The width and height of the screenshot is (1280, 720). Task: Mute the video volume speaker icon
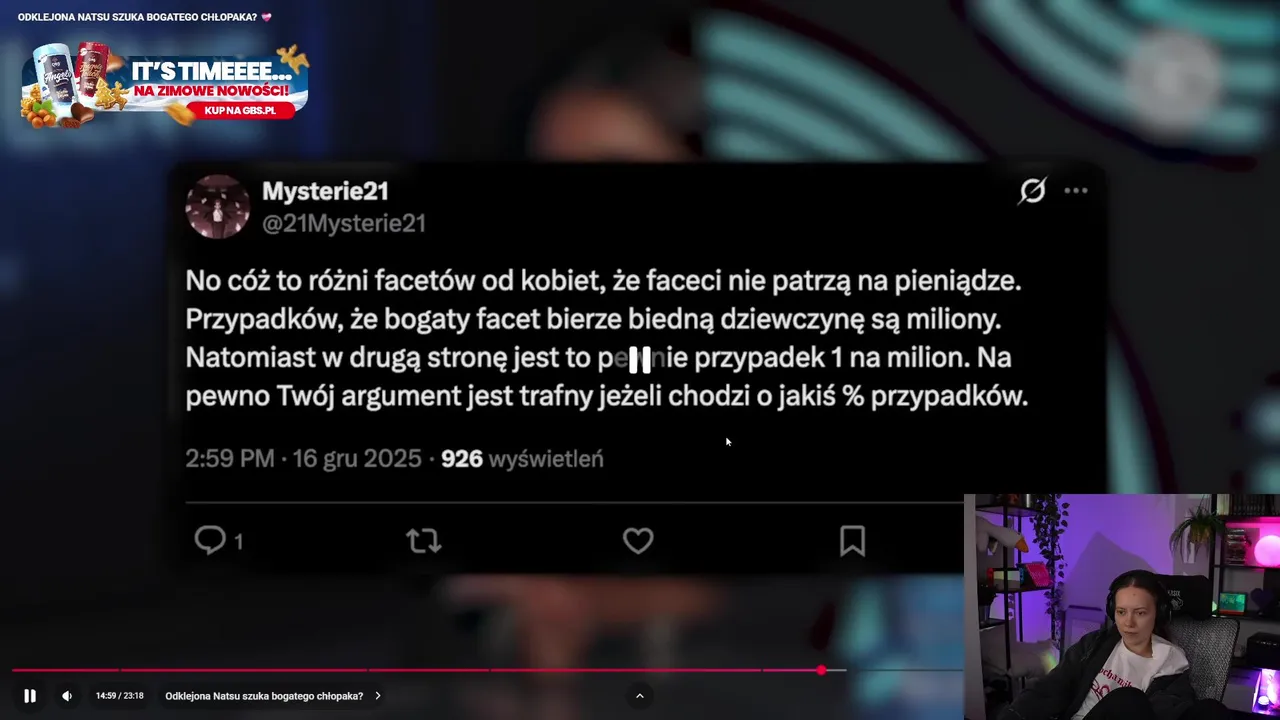pyautogui.click(x=67, y=696)
